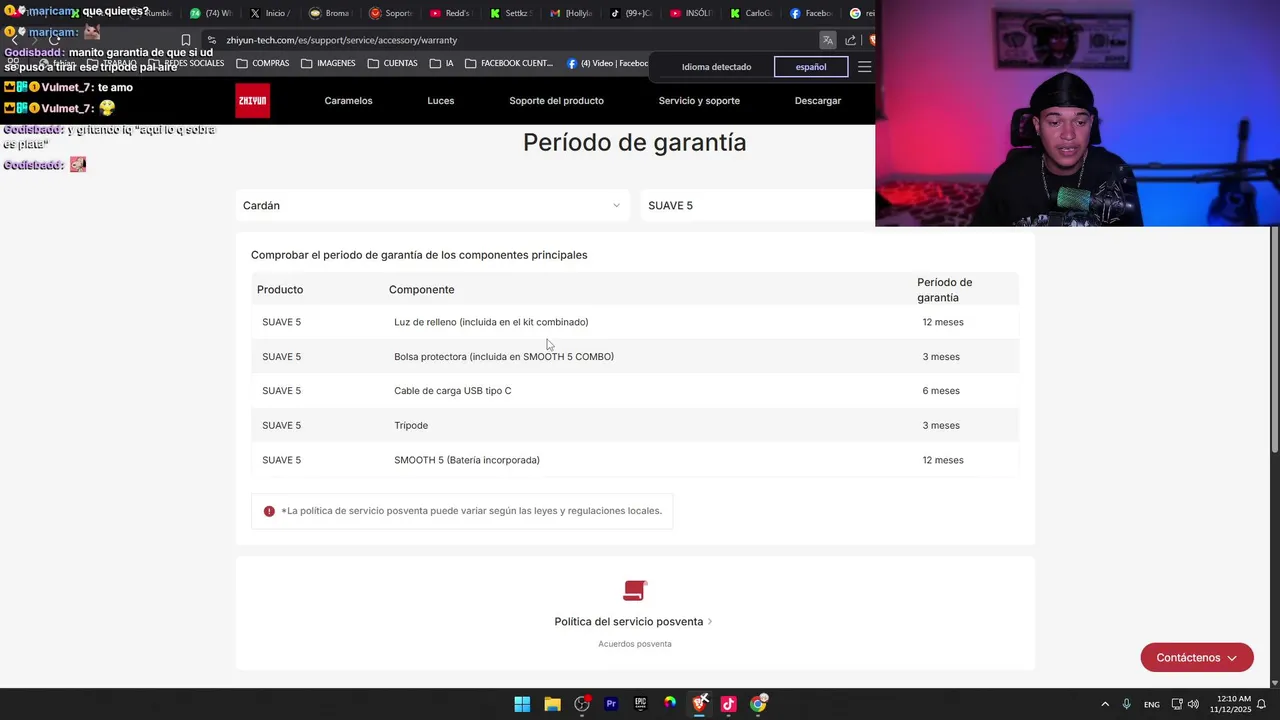
Task: Open the (4) Video Facebook bookmark
Action: (x=607, y=63)
